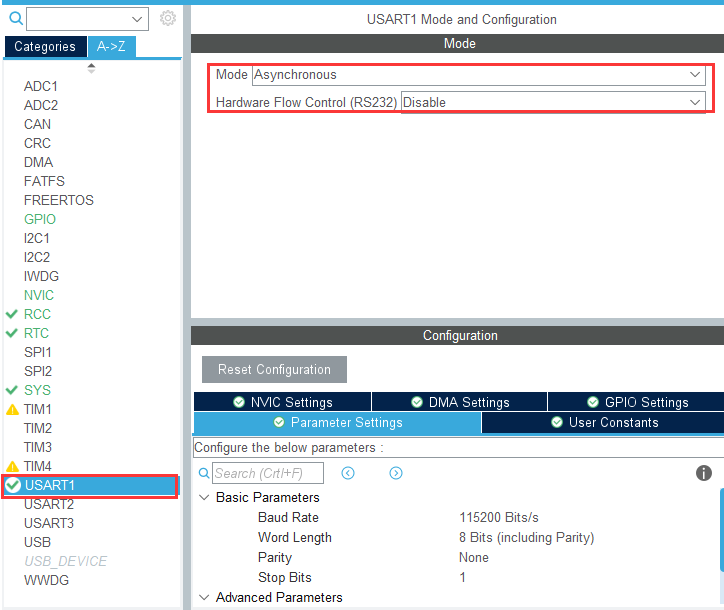
Task: Click the Parity parameter label
Action: click(275, 557)
